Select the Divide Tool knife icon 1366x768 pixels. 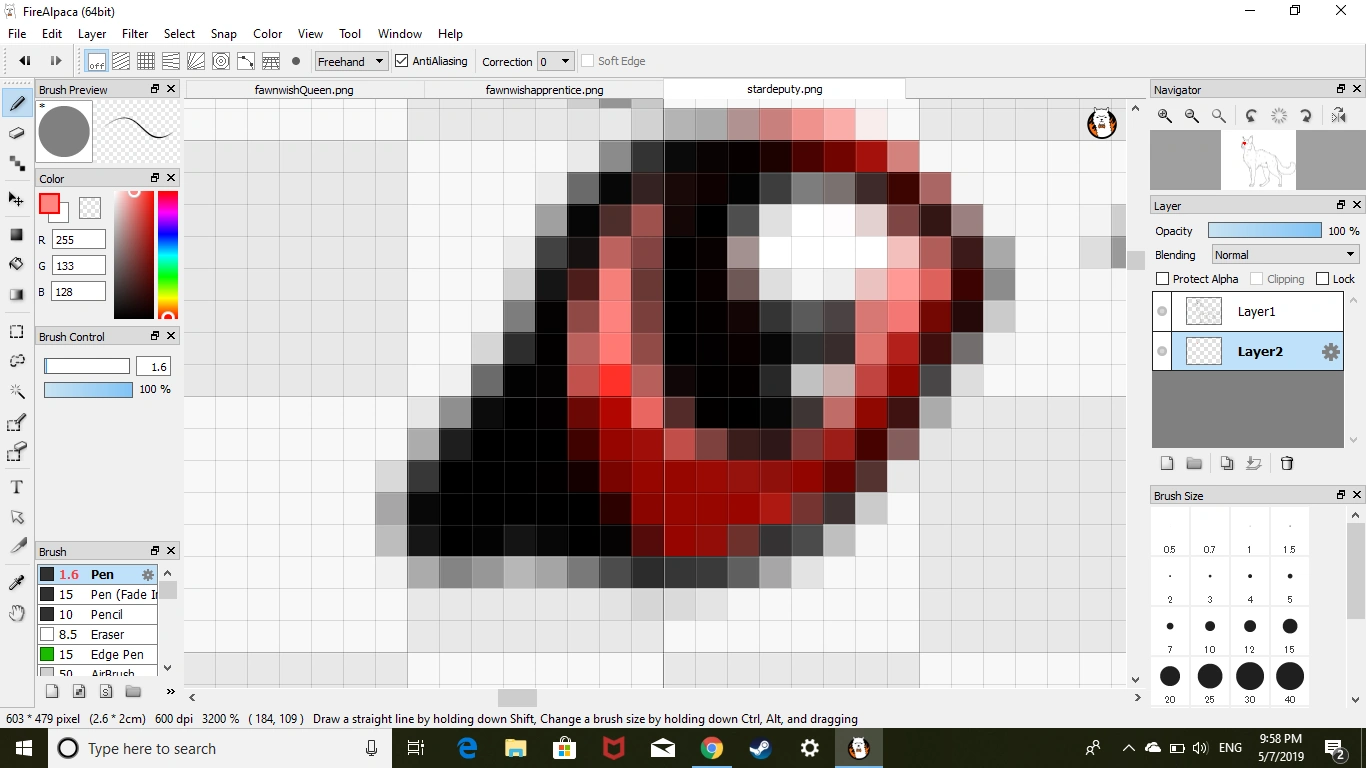point(17,546)
